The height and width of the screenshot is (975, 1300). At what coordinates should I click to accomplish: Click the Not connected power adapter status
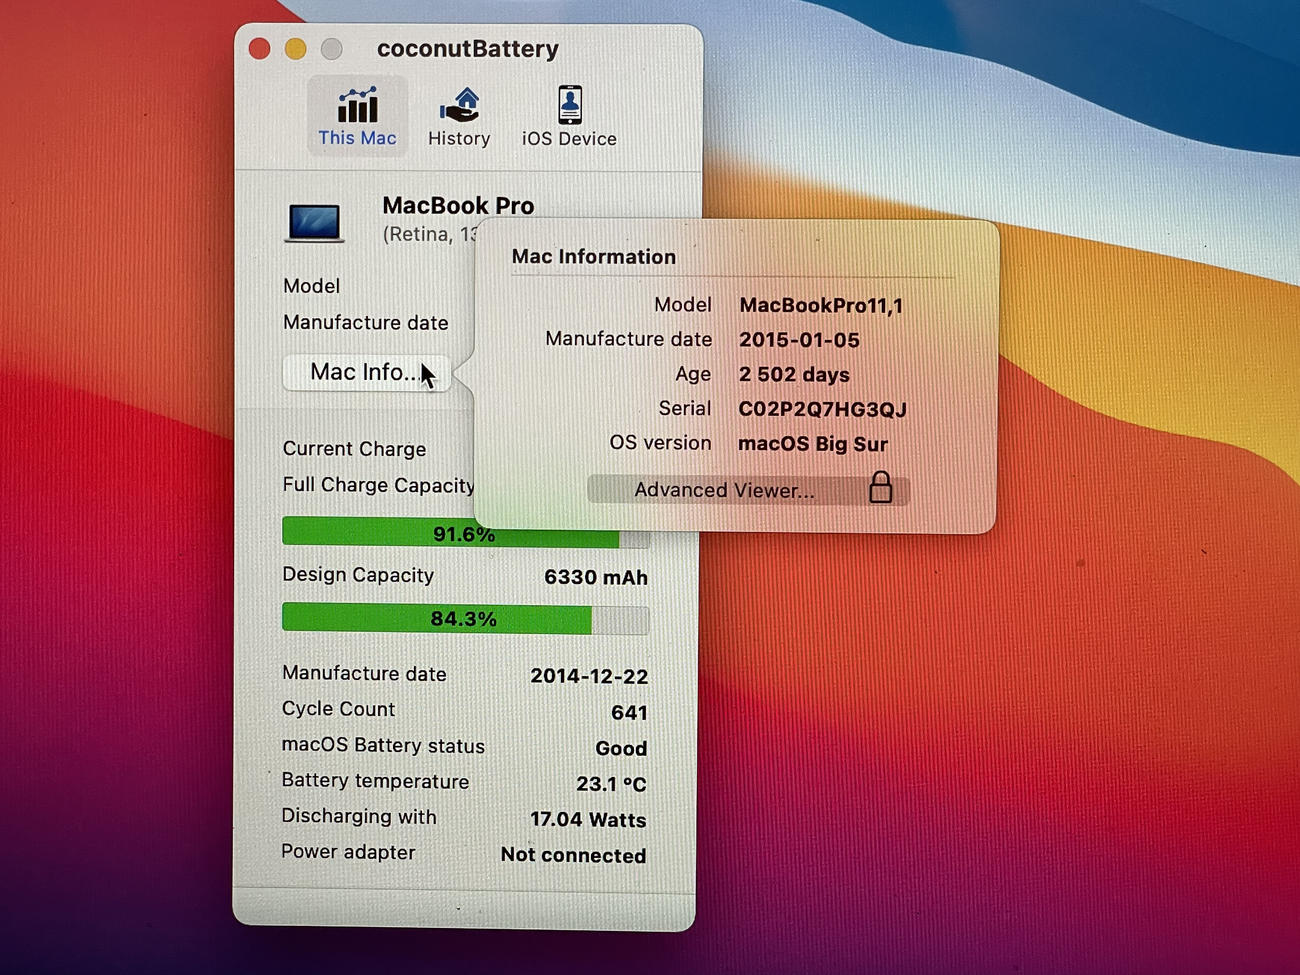tap(573, 855)
